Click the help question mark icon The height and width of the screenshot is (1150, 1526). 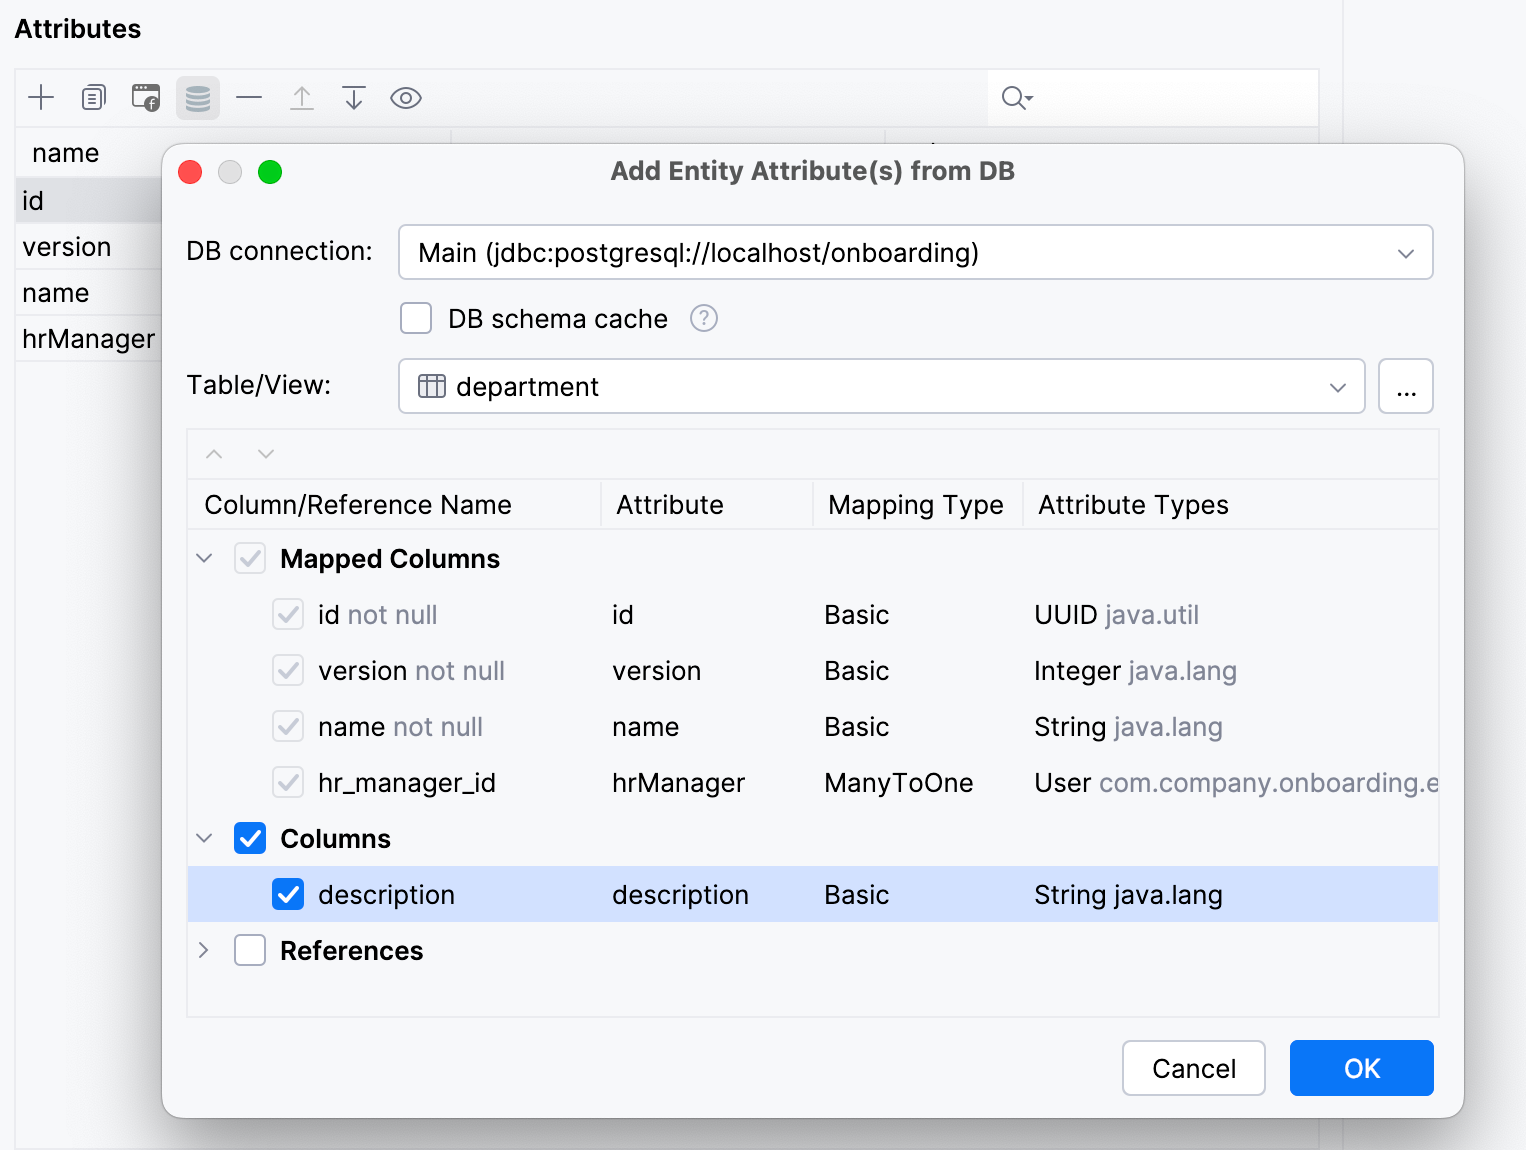click(704, 319)
